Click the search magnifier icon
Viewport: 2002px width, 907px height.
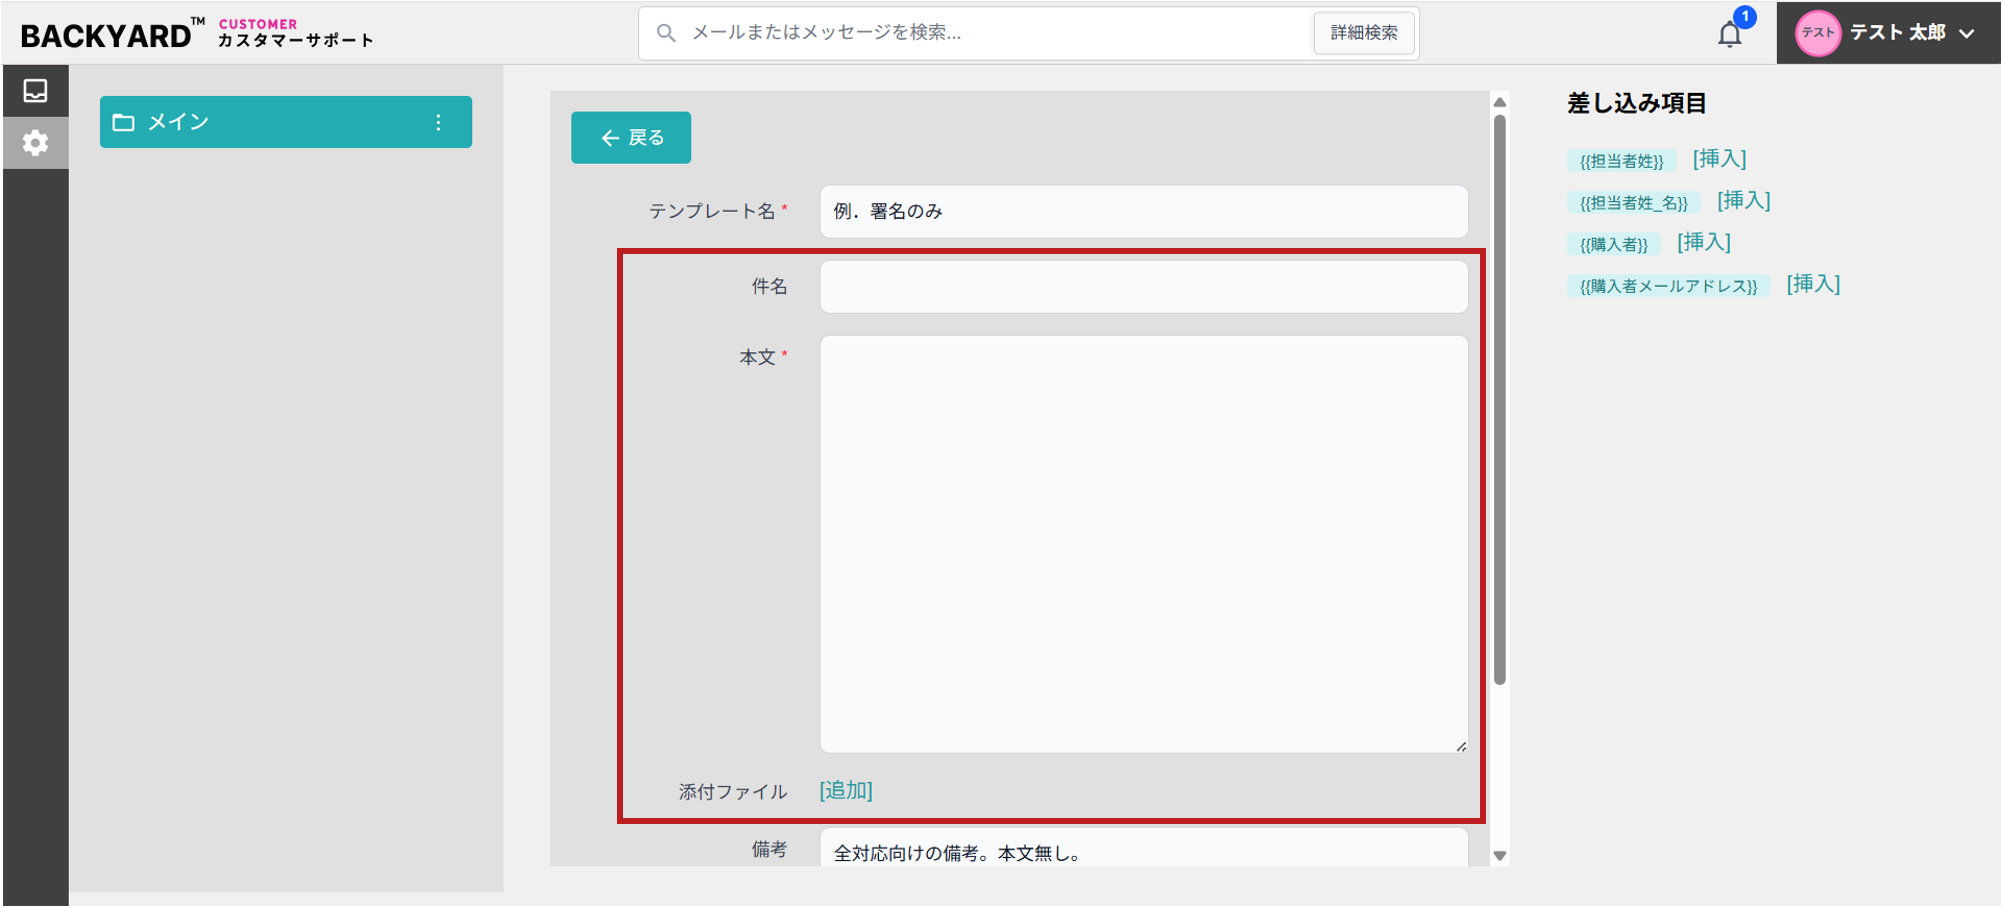pyautogui.click(x=666, y=33)
